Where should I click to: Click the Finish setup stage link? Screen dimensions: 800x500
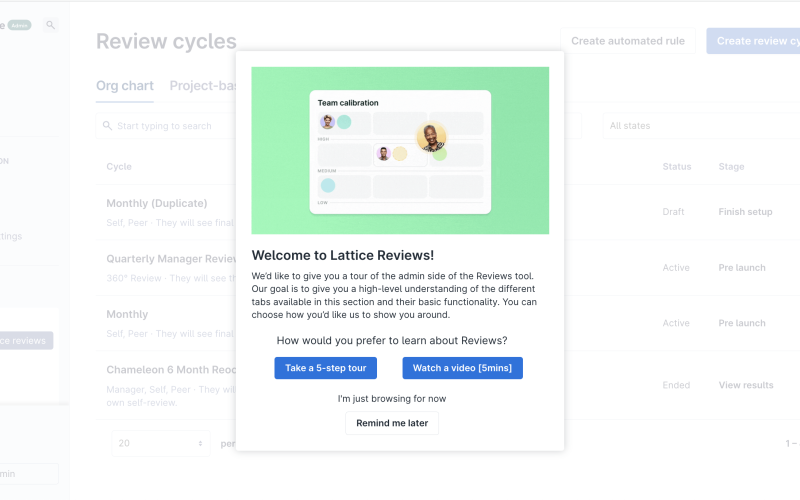click(x=745, y=212)
